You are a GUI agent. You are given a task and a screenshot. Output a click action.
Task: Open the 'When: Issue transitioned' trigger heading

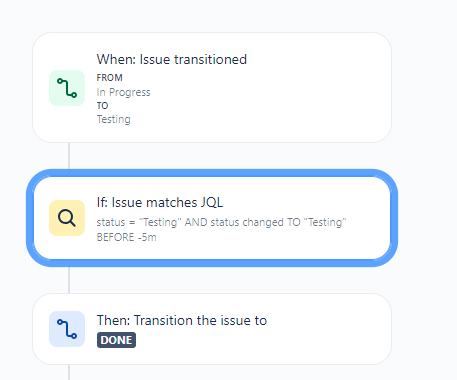point(172,60)
